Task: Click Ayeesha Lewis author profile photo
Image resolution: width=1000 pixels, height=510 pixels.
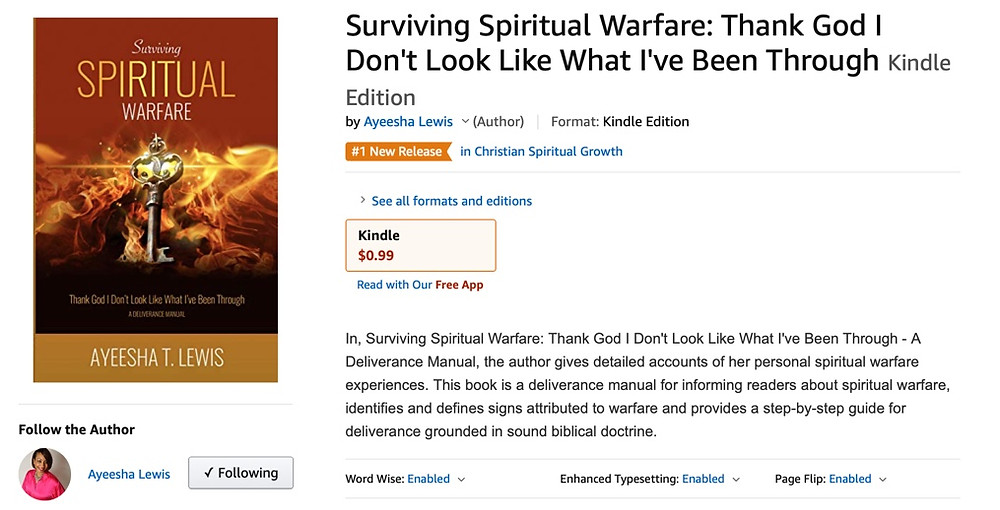Action: click(x=45, y=474)
